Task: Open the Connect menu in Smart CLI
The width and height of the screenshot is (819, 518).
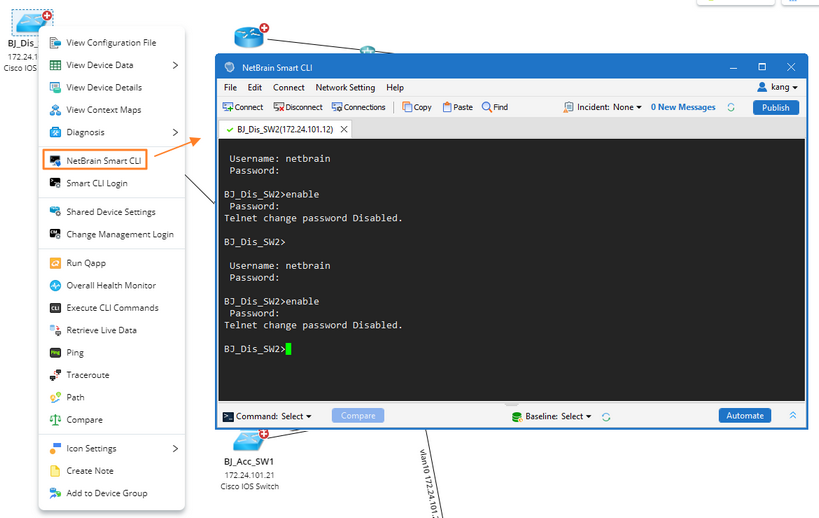Action: pos(288,88)
